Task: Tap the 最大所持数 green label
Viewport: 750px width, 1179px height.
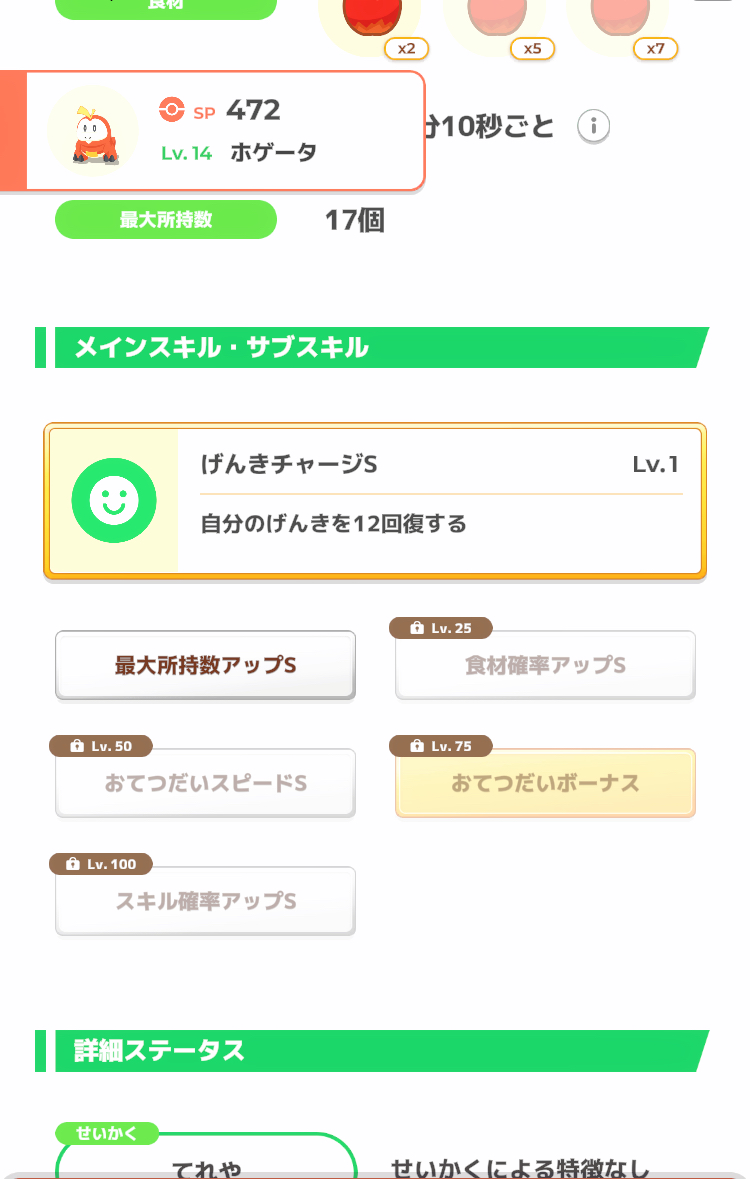Action: click(166, 220)
